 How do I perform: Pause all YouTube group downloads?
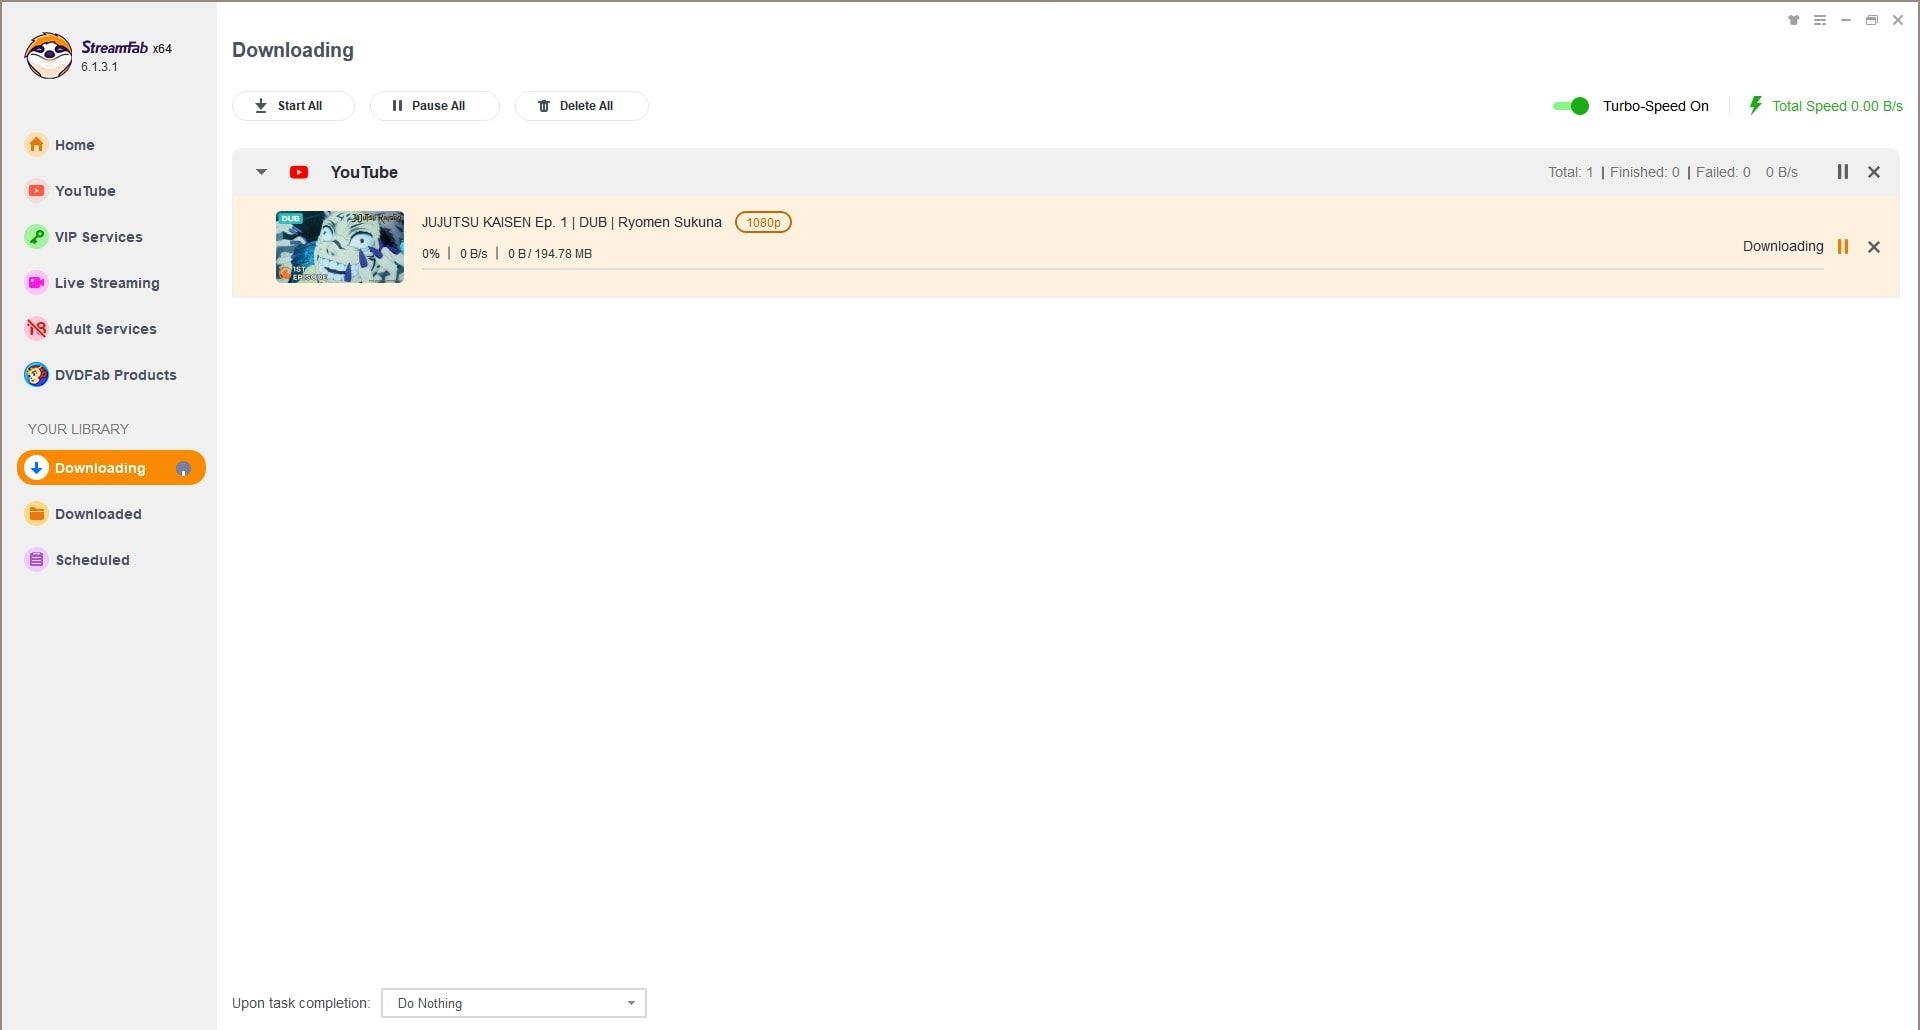tap(1843, 172)
